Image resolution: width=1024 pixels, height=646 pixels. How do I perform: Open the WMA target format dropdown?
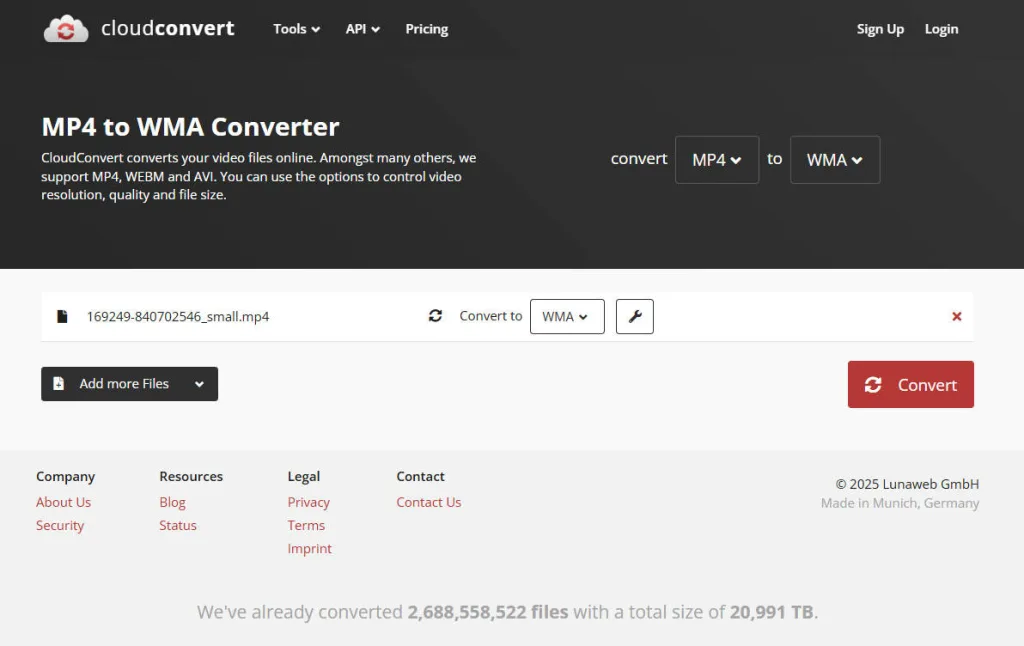[834, 160]
